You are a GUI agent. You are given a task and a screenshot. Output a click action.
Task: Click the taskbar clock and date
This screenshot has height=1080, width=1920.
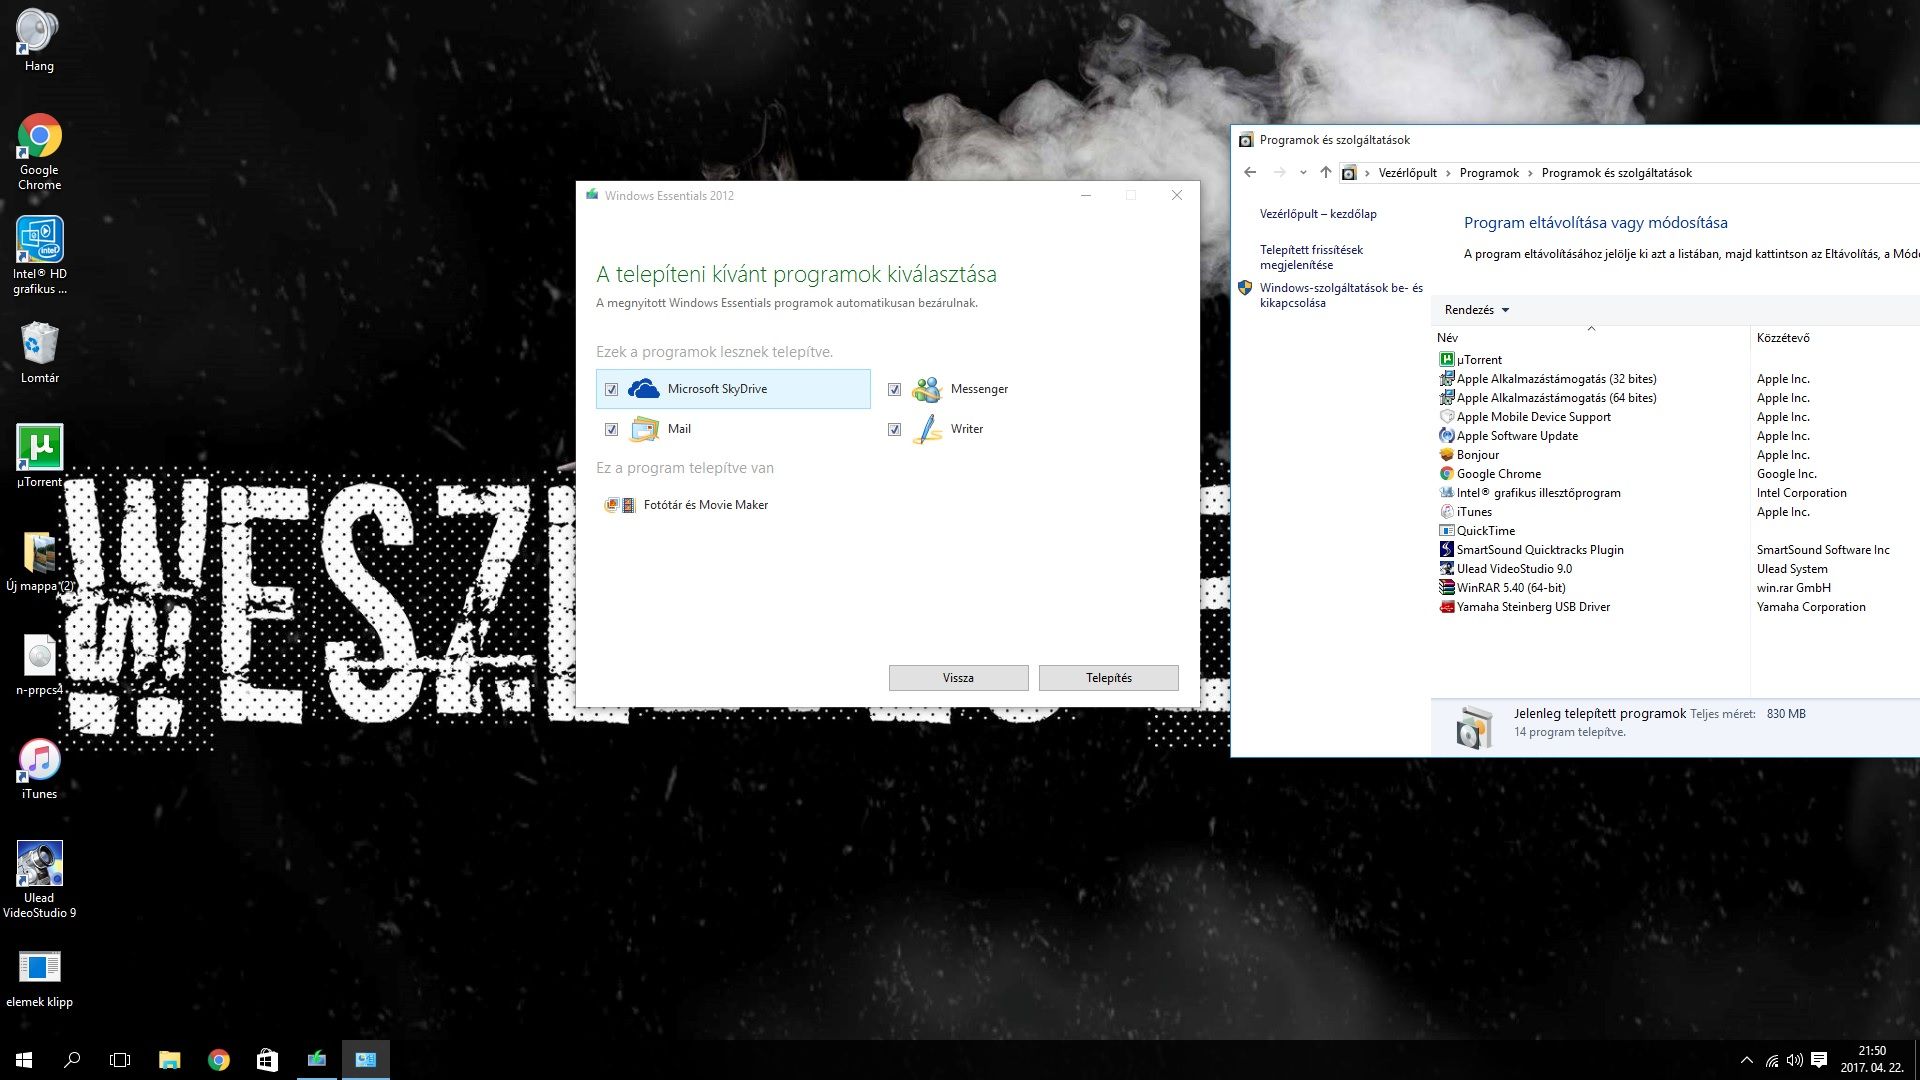(1873, 1060)
